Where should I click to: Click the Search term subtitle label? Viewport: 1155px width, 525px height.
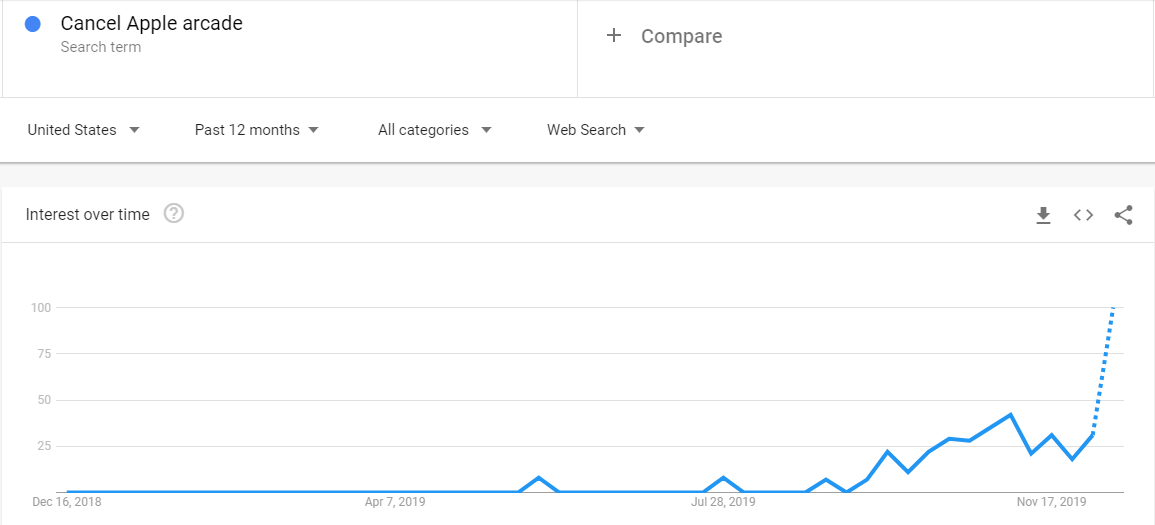point(100,47)
